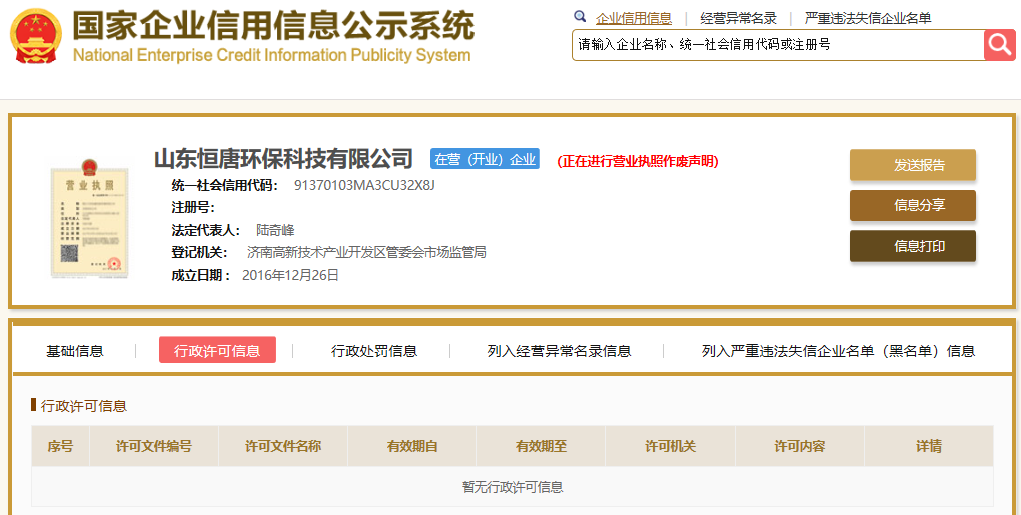Click the 有效期自 column header
Viewport: 1021px width, 515px height.
pyautogui.click(x=412, y=446)
